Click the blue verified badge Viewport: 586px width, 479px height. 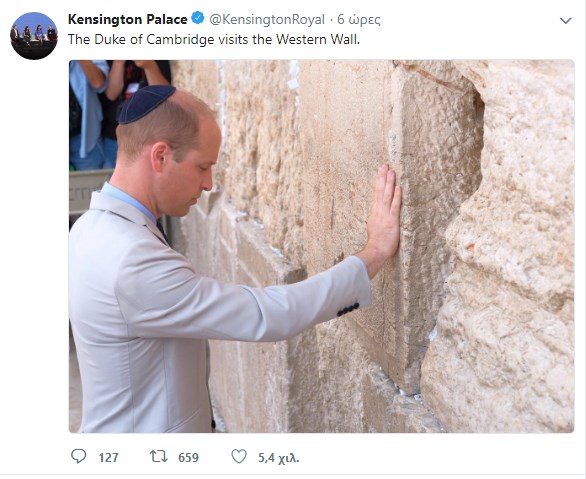(198, 18)
